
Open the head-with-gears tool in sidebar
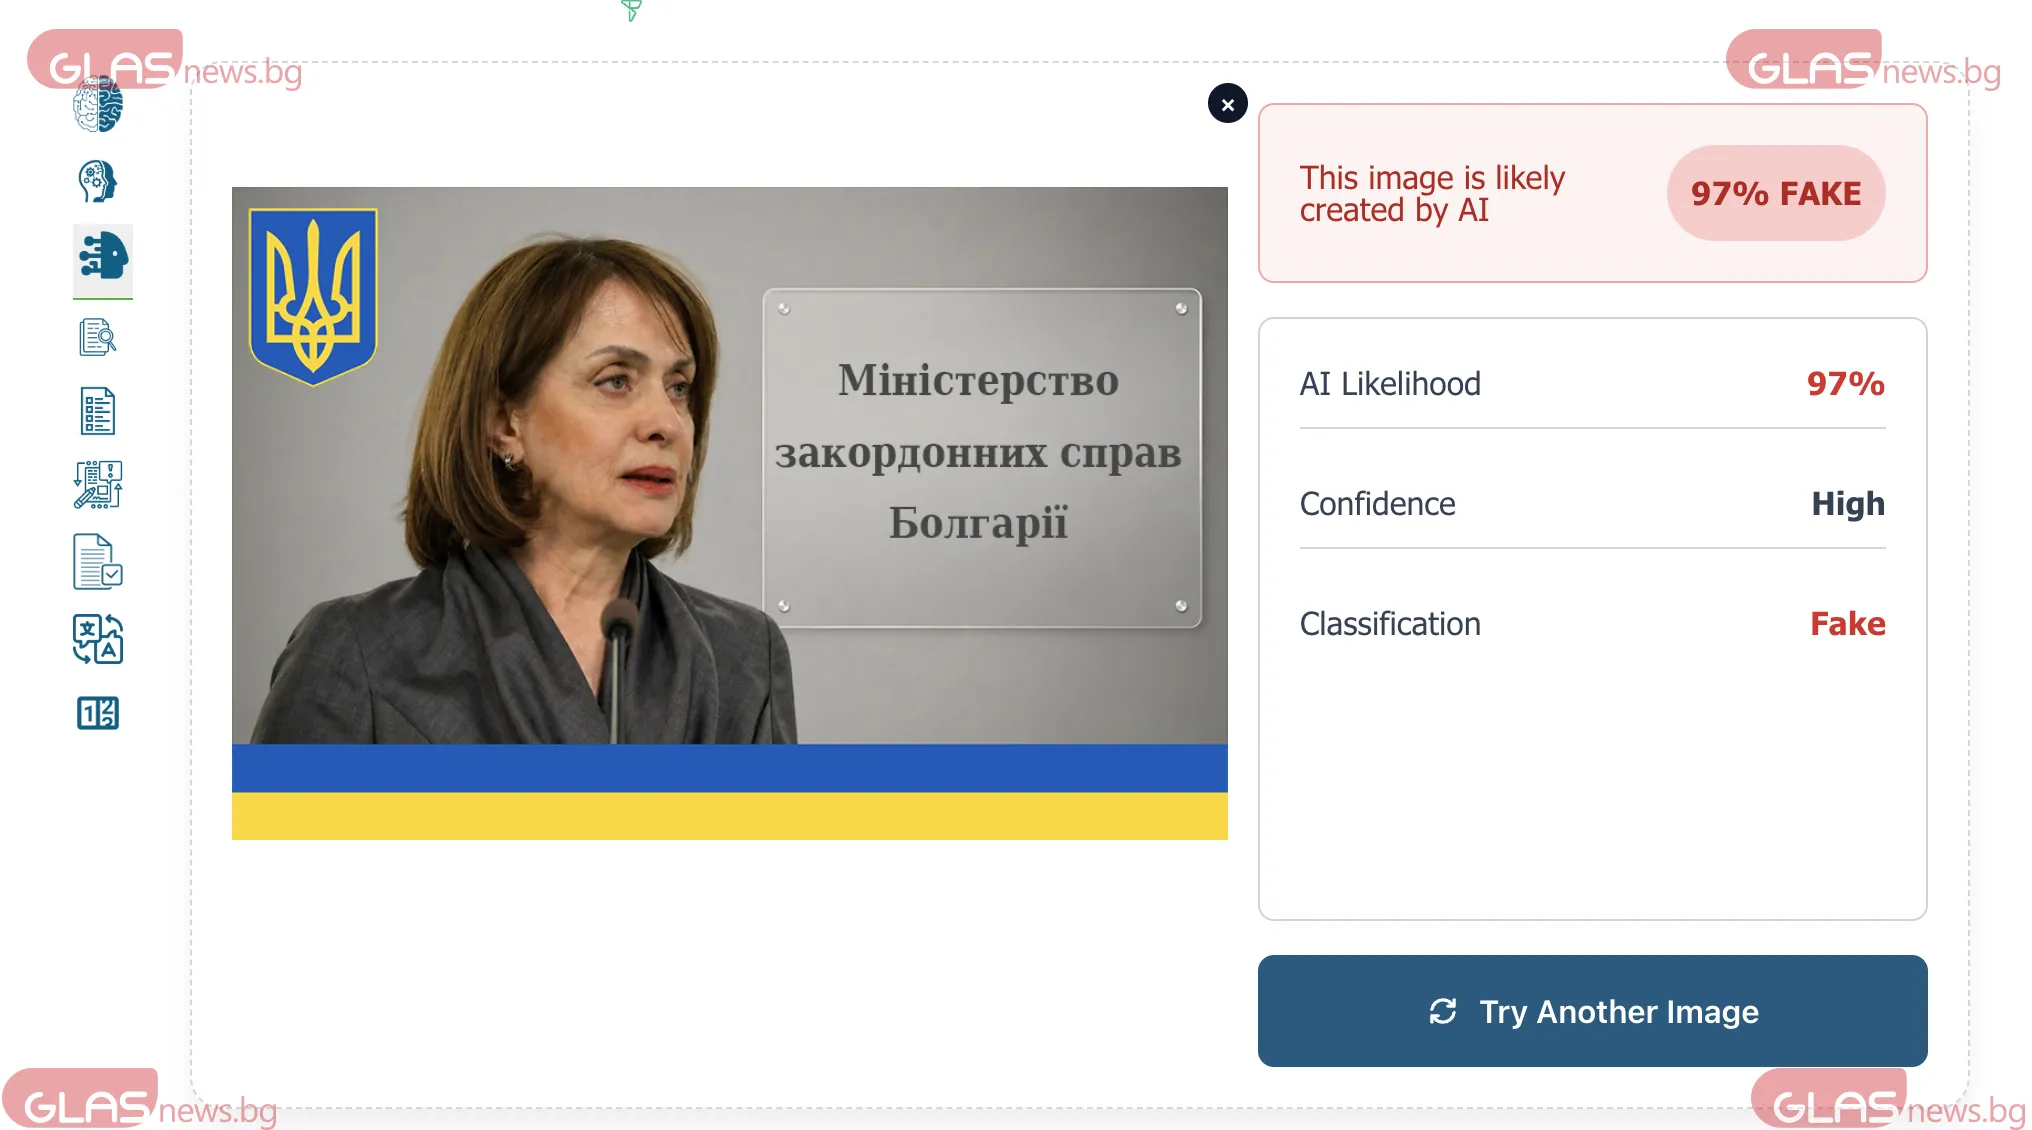click(x=98, y=182)
